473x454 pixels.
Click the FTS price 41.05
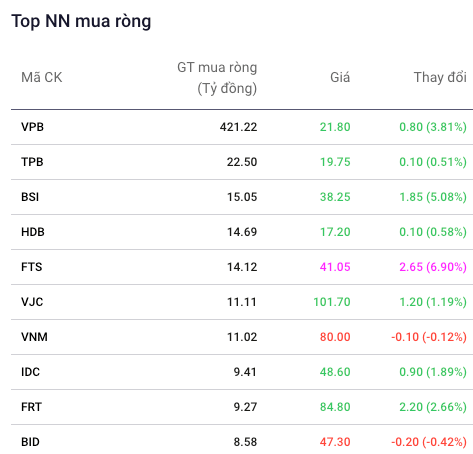pyautogui.click(x=335, y=267)
